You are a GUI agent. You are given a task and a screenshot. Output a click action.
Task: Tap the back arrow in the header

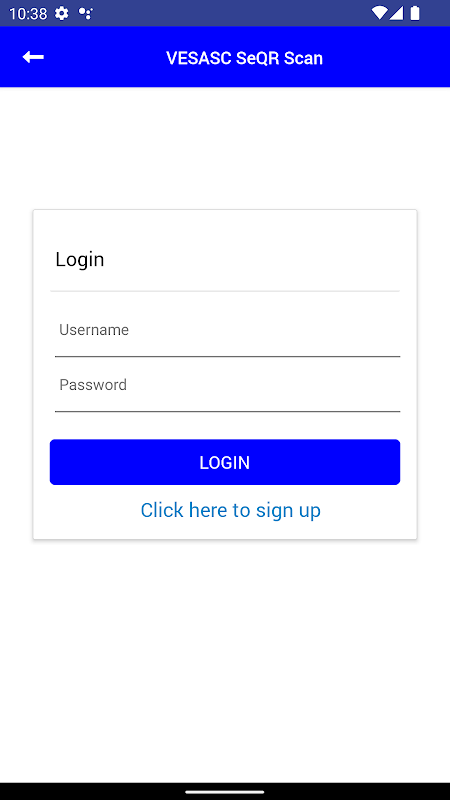(33, 57)
